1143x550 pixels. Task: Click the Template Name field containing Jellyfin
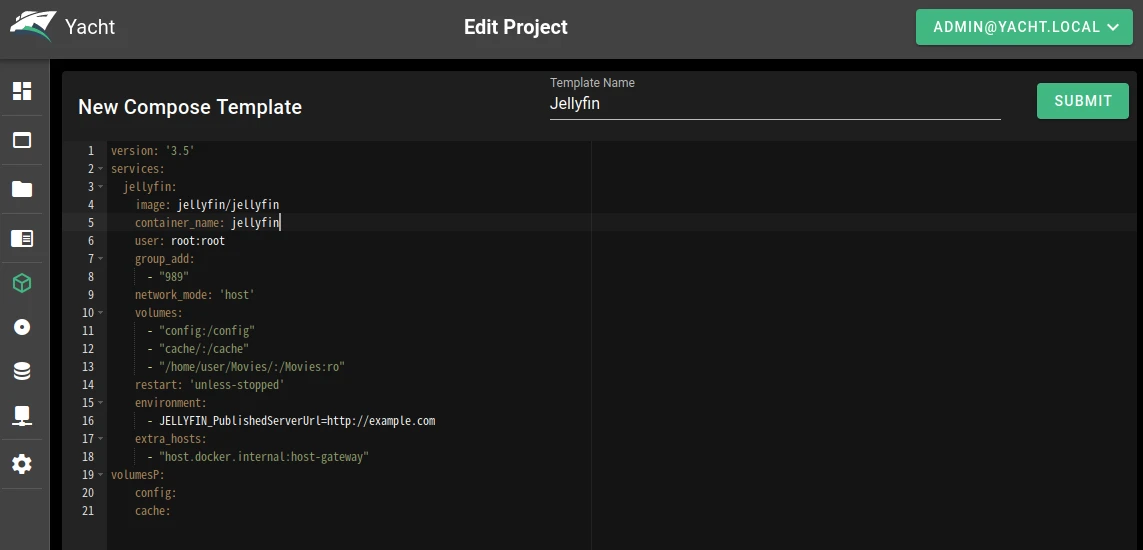point(774,104)
